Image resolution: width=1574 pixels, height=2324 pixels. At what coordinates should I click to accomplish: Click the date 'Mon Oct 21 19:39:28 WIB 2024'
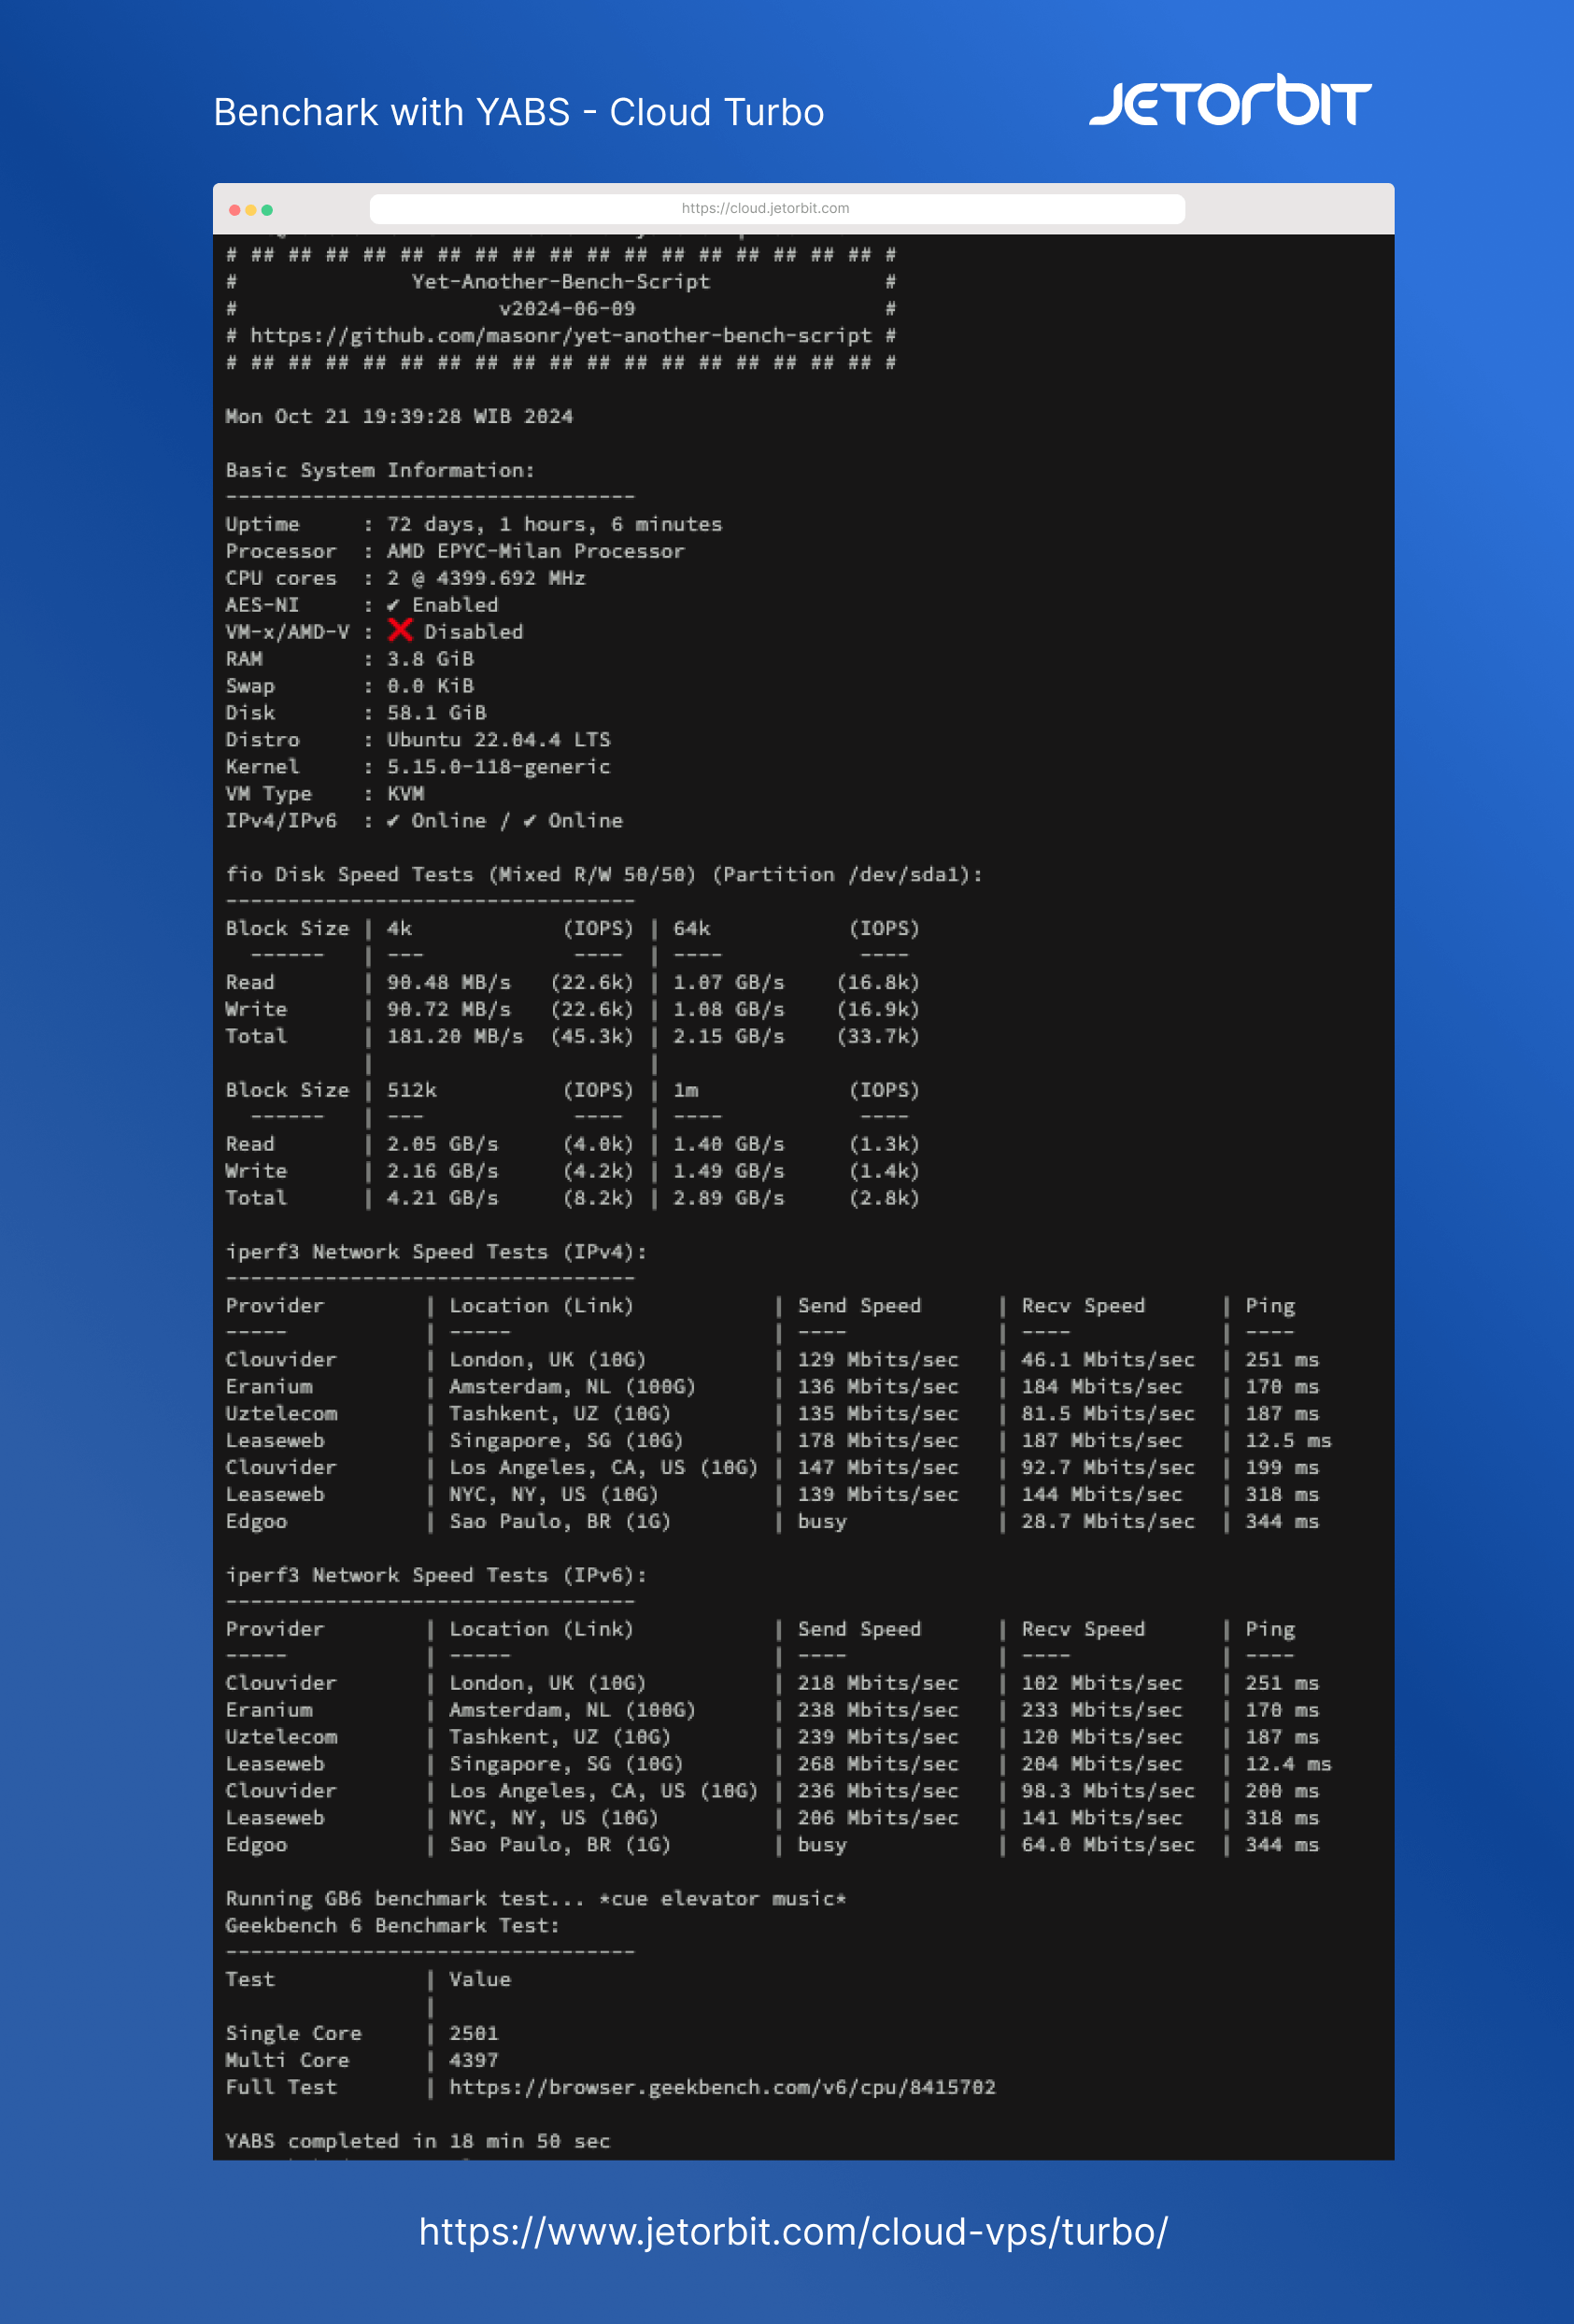399,417
